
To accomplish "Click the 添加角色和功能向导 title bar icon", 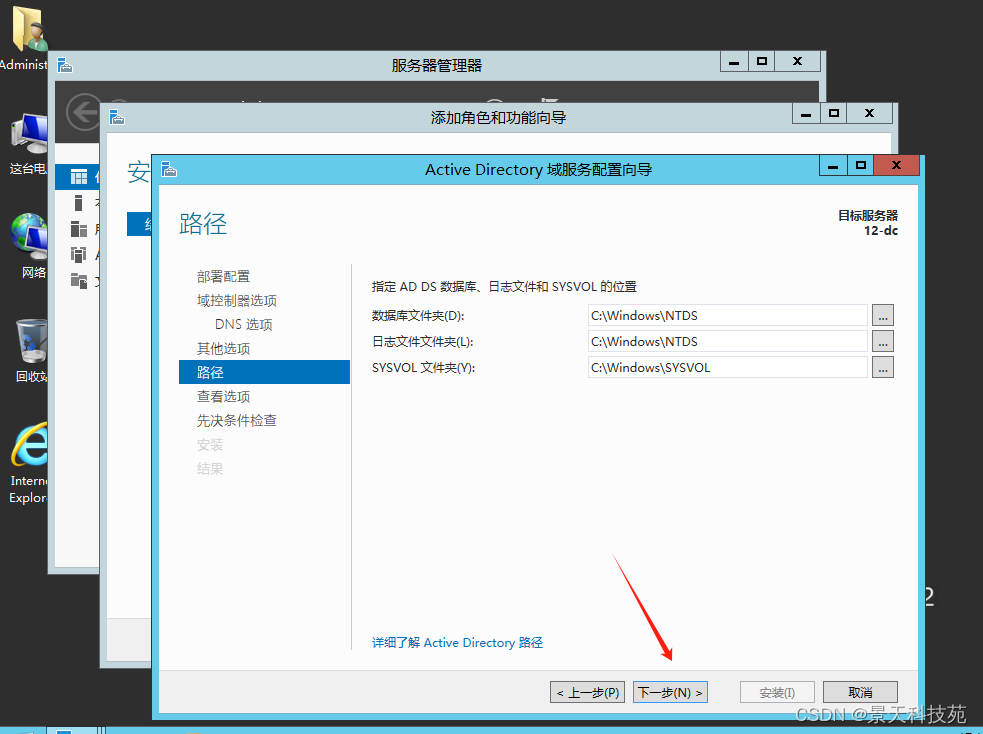I will [117, 117].
